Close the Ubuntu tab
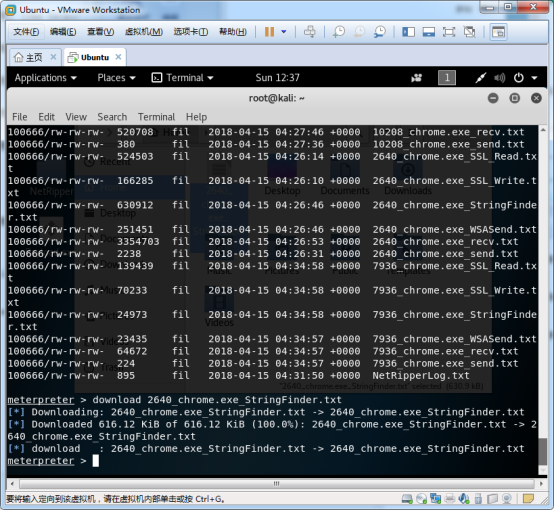This screenshot has height=510, width=554. [x=118, y=57]
